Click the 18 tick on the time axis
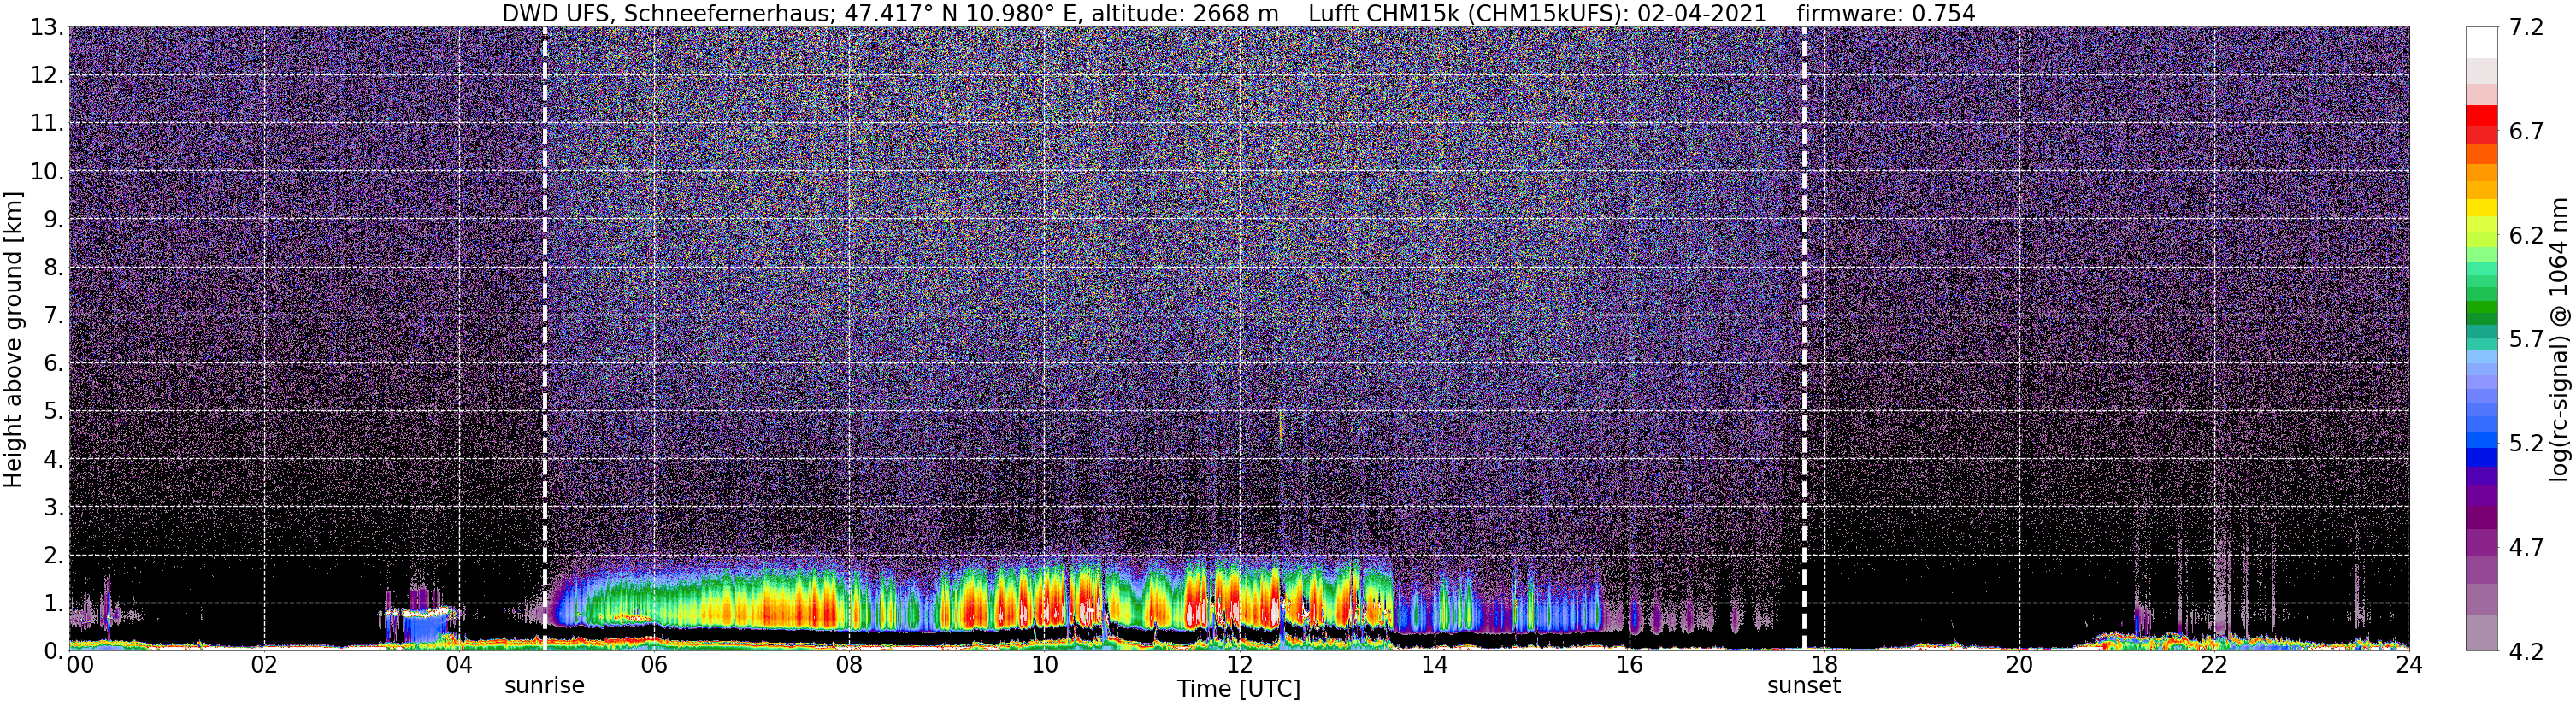The image size is (2576, 706). (1824, 666)
